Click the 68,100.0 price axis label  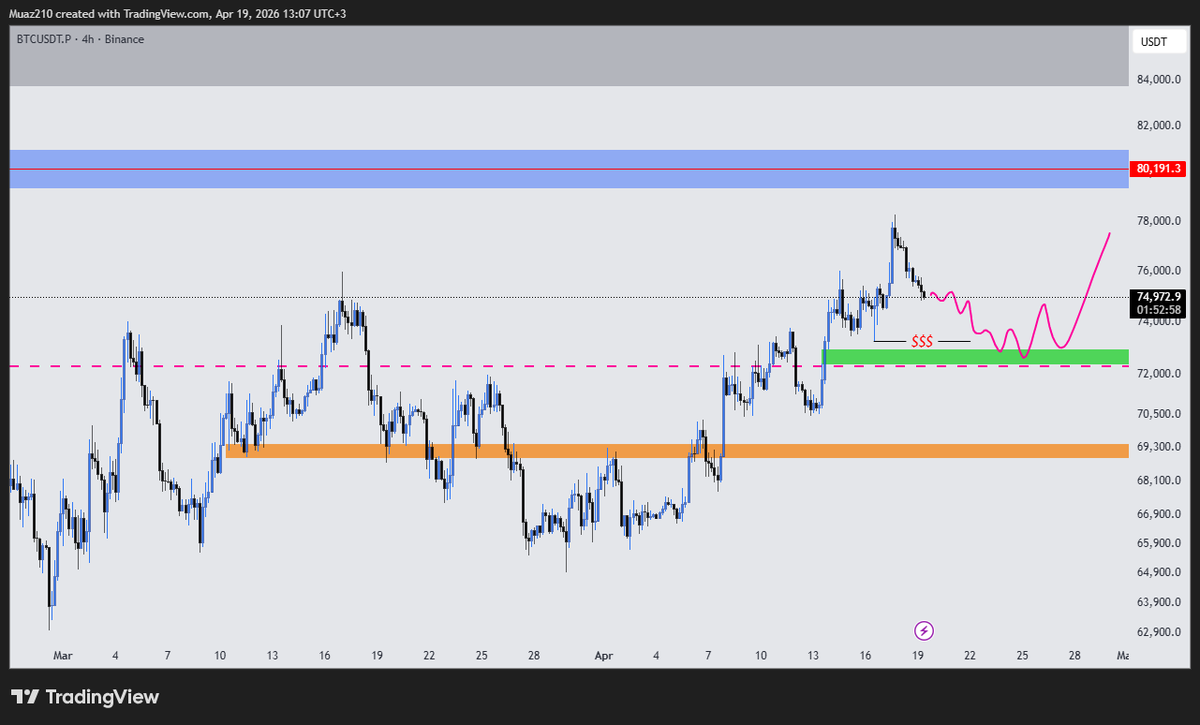(1158, 481)
